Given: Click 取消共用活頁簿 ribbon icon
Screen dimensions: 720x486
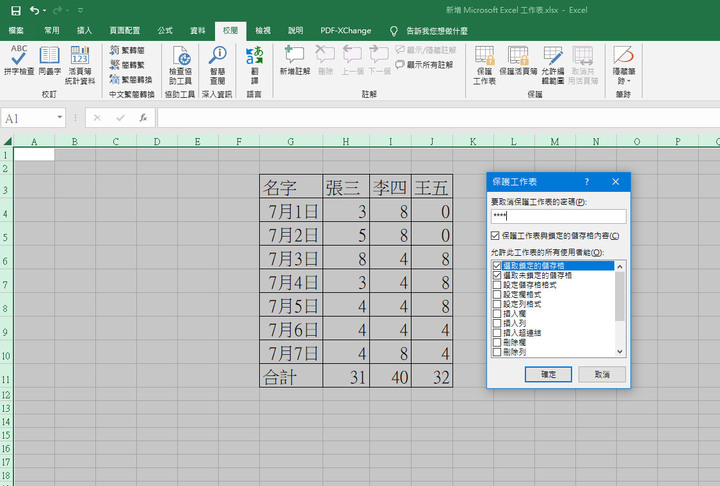Looking at the screenshot, I should click(583, 65).
